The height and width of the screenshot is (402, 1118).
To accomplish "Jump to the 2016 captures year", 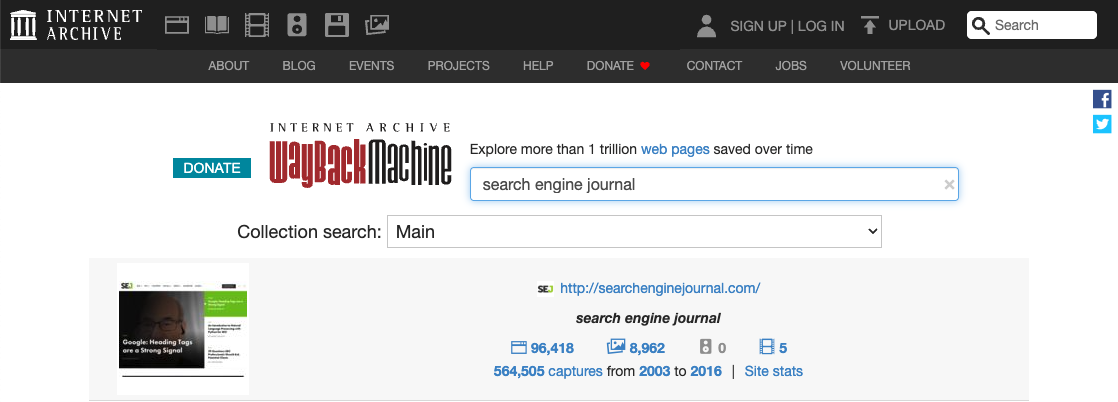I will (x=706, y=371).
